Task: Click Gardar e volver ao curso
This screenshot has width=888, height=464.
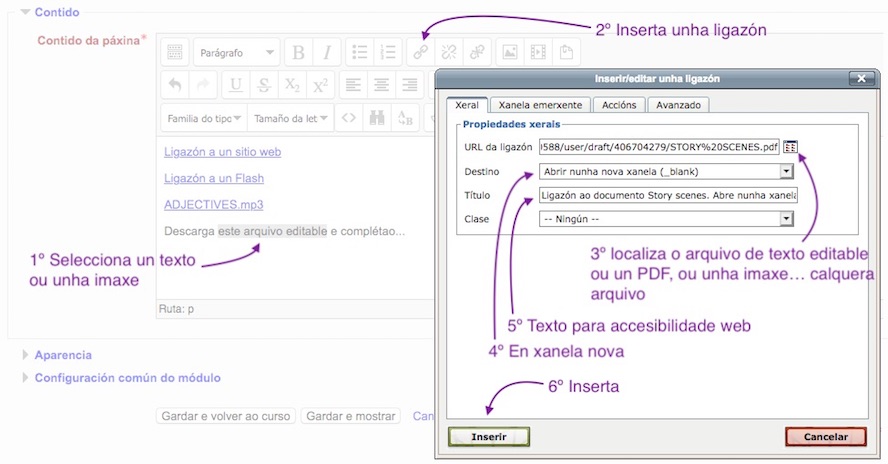Action: [x=225, y=416]
